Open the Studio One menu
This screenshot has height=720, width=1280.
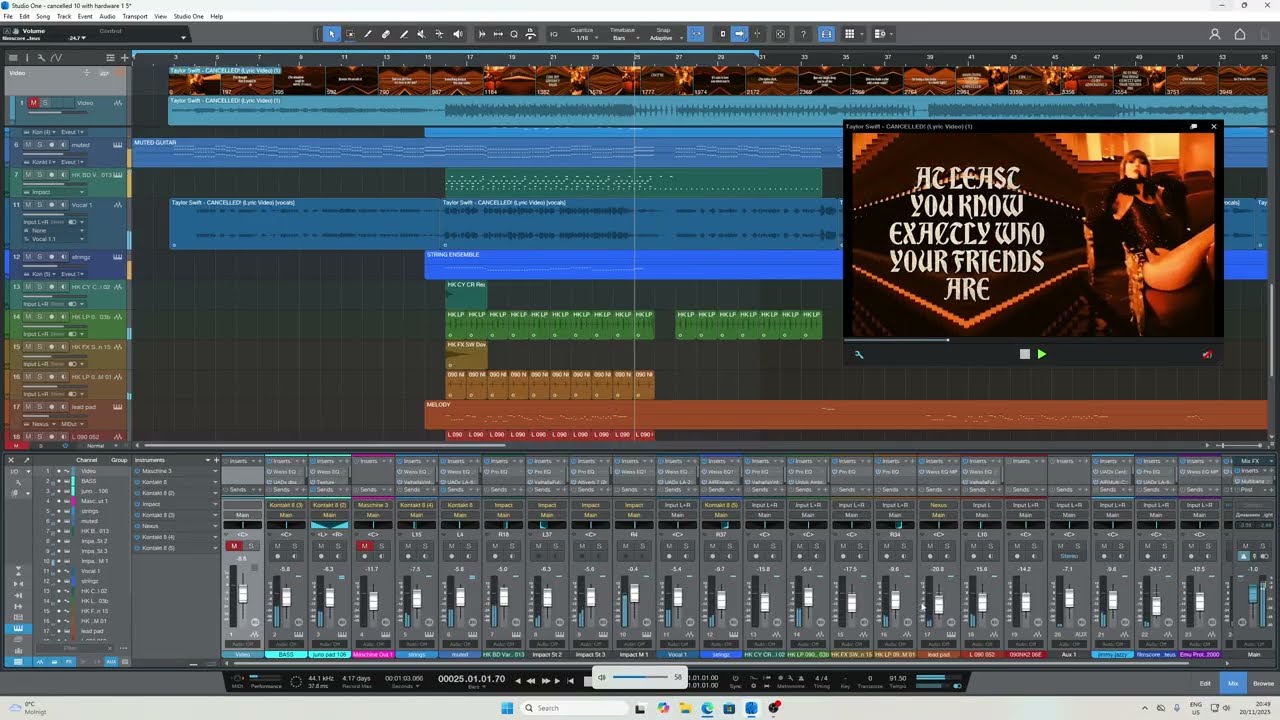(188, 16)
